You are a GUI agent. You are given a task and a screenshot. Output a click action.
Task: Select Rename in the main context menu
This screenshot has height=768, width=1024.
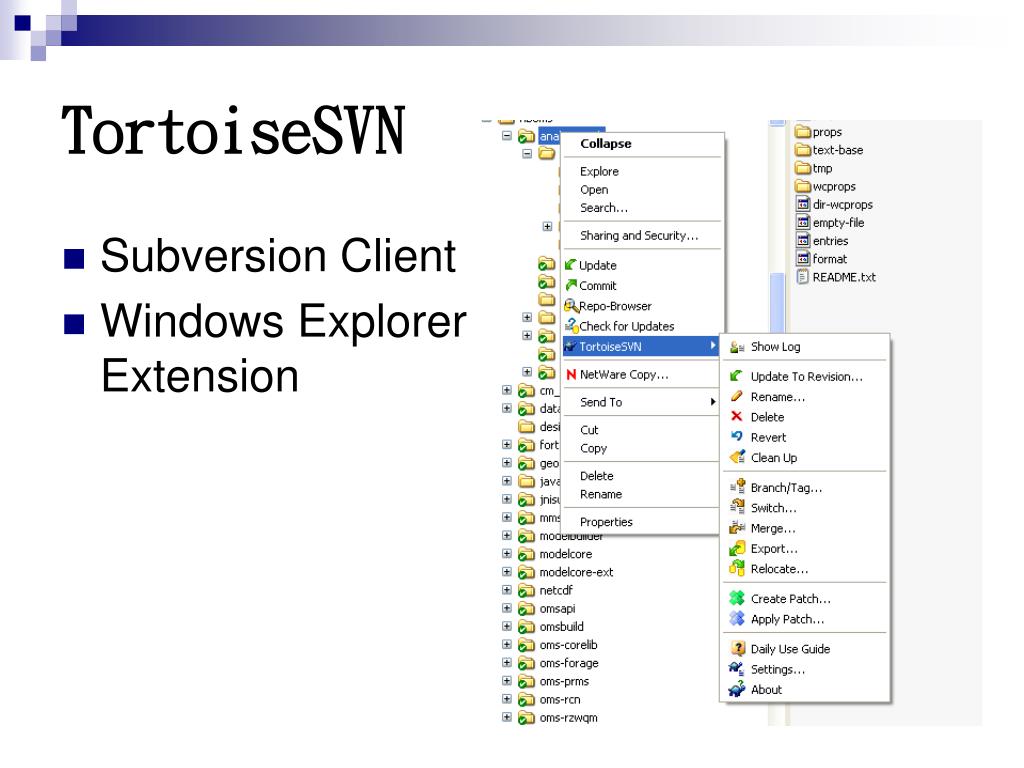click(x=640, y=494)
